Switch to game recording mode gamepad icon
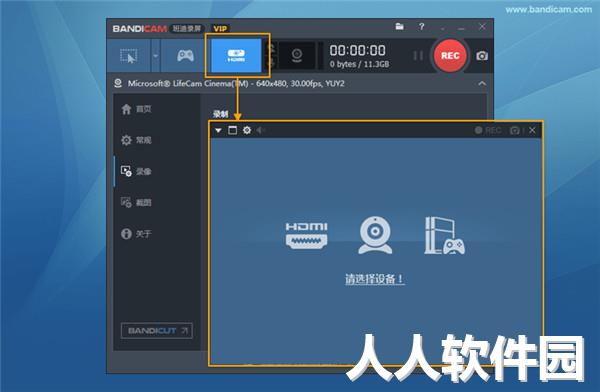 coord(185,56)
